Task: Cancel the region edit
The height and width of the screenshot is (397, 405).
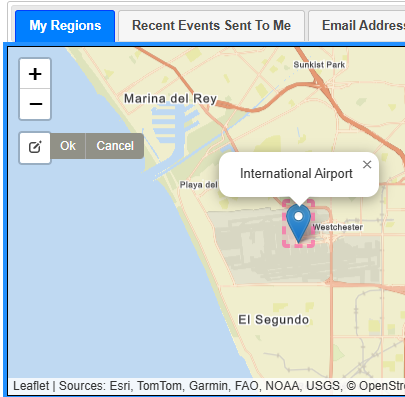Action: [115, 146]
